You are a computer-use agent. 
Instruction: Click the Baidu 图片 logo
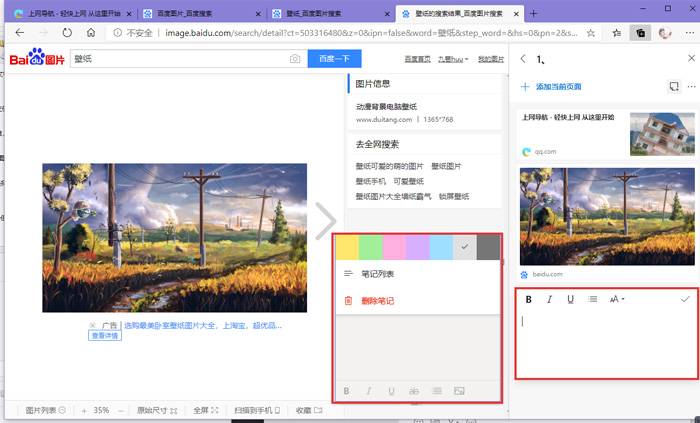(x=37, y=58)
